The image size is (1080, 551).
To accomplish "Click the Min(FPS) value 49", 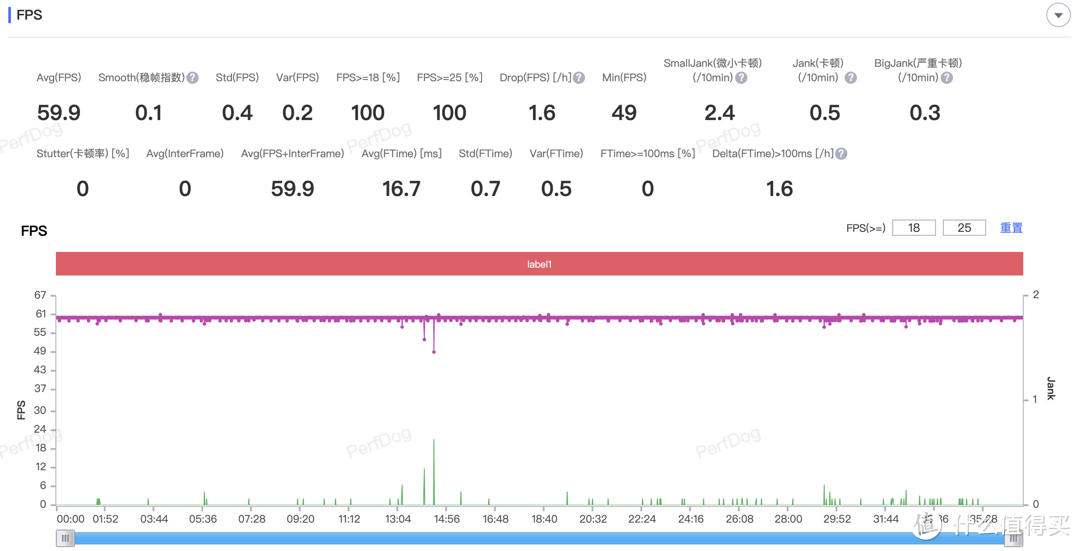I will (624, 113).
